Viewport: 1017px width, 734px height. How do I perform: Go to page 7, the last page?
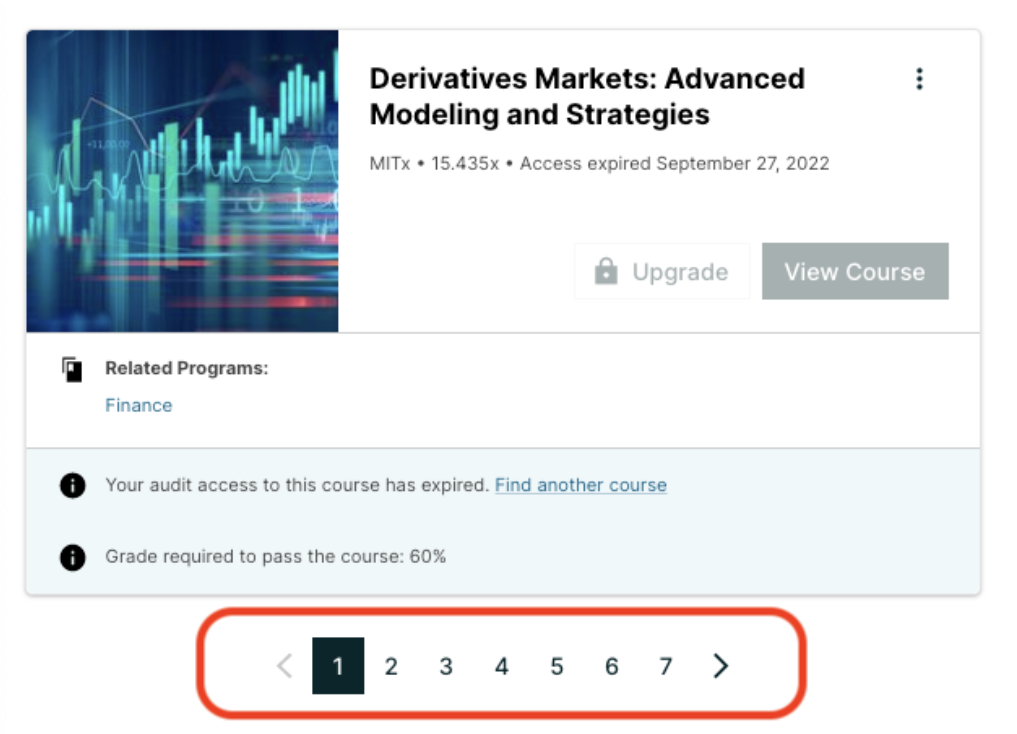[x=665, y=666]
